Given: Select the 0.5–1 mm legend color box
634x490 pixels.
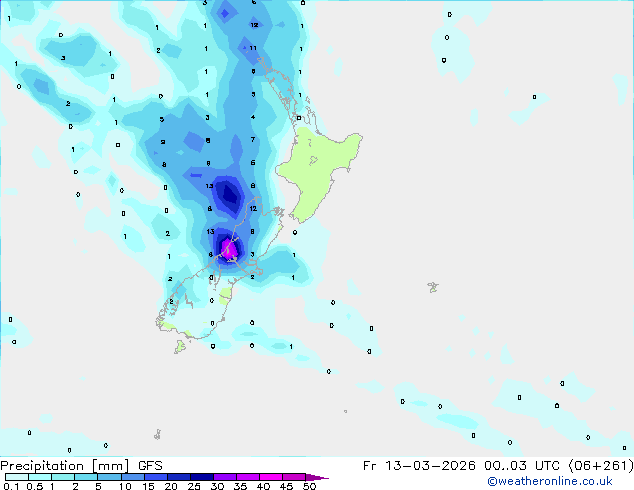Looking at the screenshot, I should (x=40, y=477).
